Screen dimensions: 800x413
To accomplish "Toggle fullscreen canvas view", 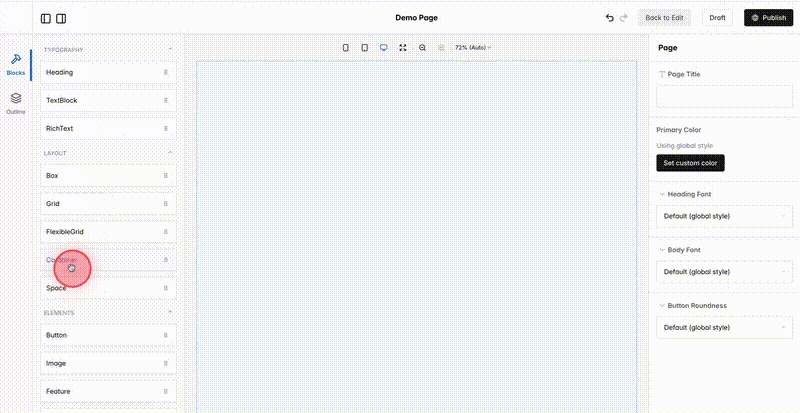I will click(x=403, y=47).
